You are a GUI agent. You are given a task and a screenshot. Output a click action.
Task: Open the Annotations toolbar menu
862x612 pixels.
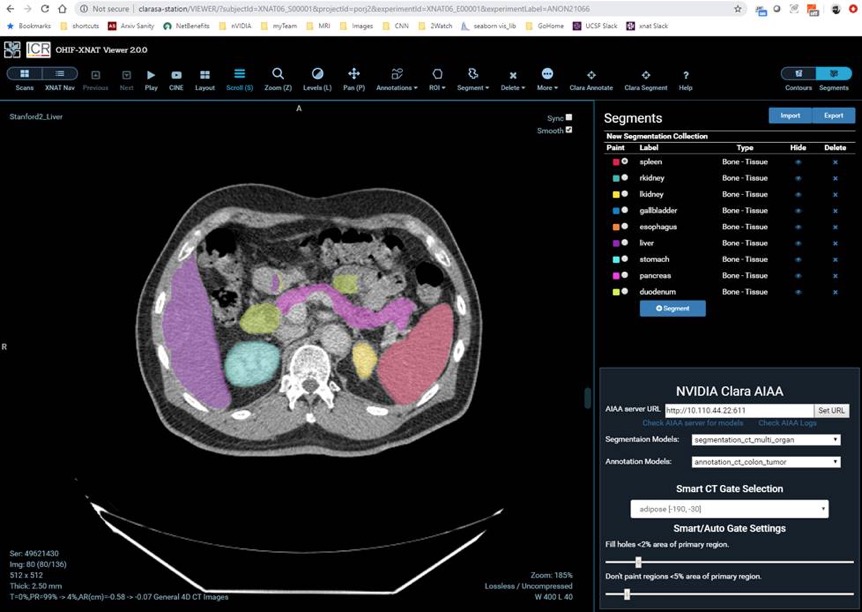tap(397, 75)
